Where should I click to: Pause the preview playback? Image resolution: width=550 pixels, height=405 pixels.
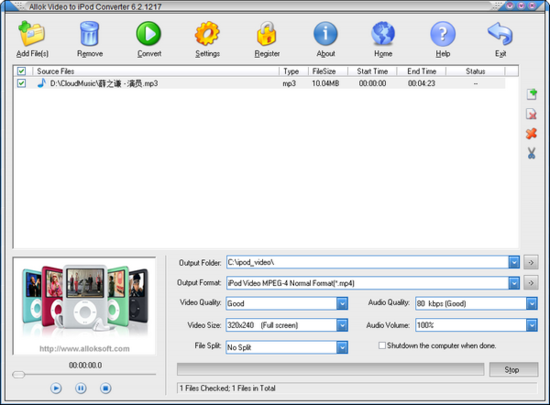[x=81, y=388]
